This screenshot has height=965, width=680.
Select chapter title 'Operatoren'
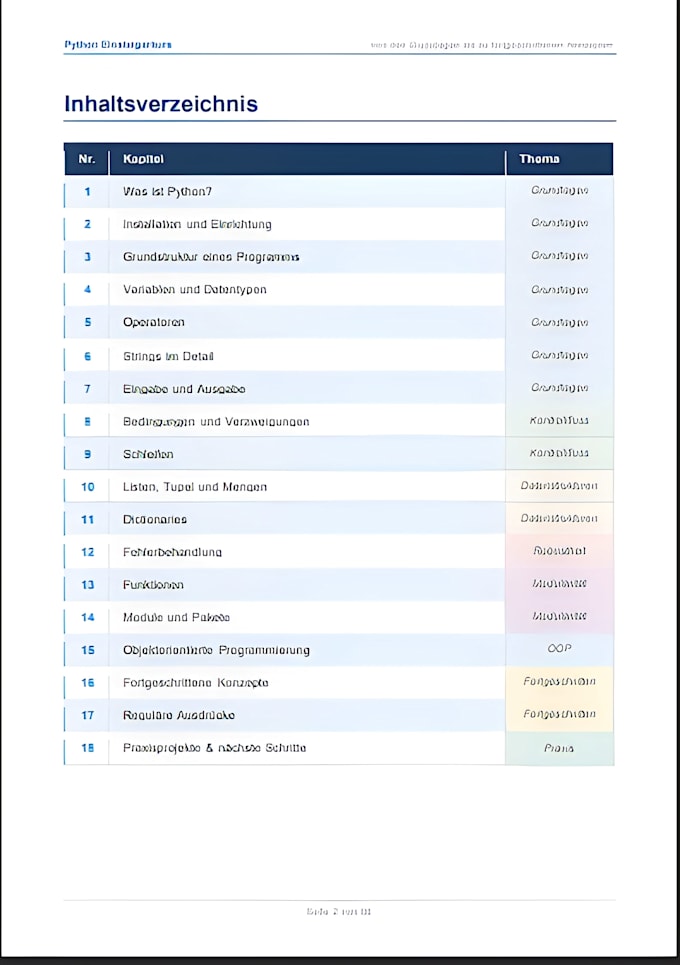(x=153, y=322)
